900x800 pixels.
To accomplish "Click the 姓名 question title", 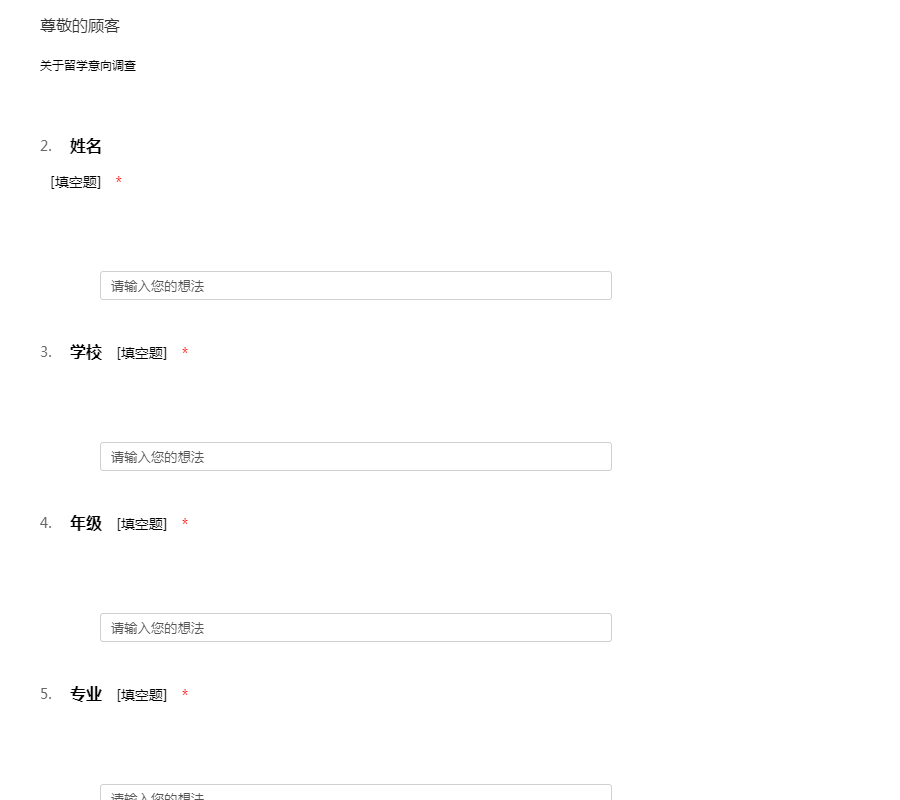I will 86,146.
